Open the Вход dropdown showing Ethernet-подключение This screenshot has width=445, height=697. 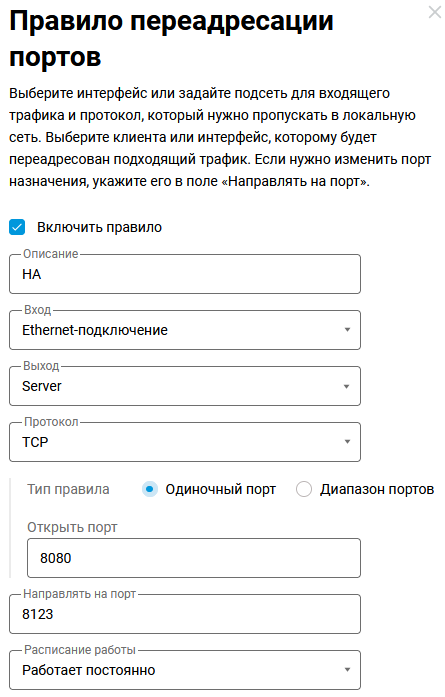click(185, 330)
